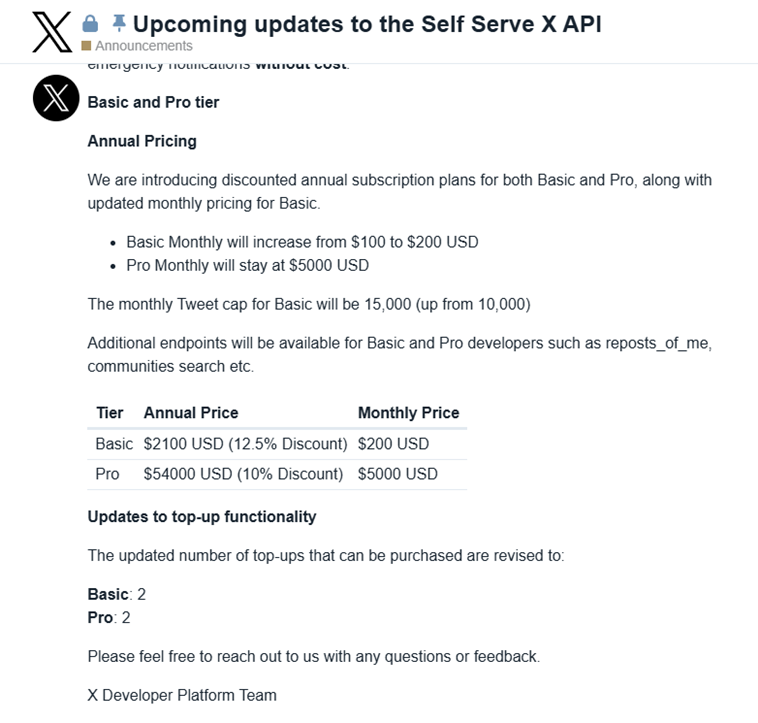
Task: Select the 'Annual Pricing' subheading
Action: click(142, 141)
